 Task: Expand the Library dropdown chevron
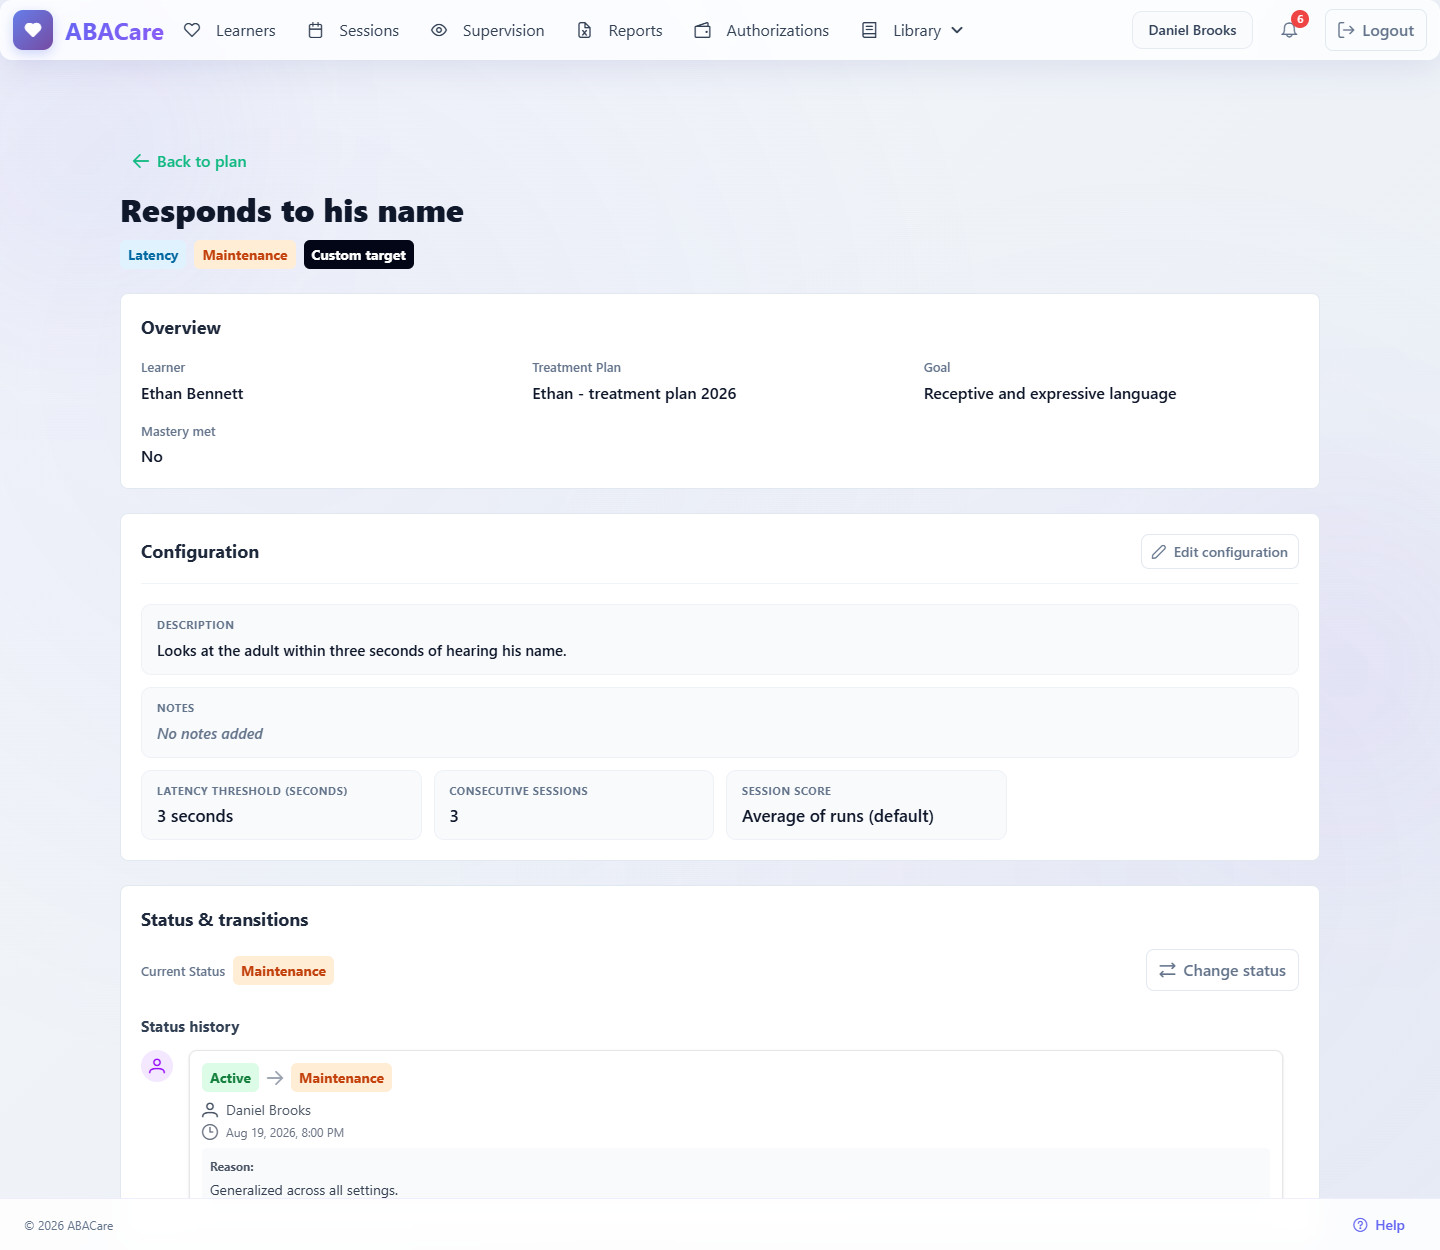point(957,30)
